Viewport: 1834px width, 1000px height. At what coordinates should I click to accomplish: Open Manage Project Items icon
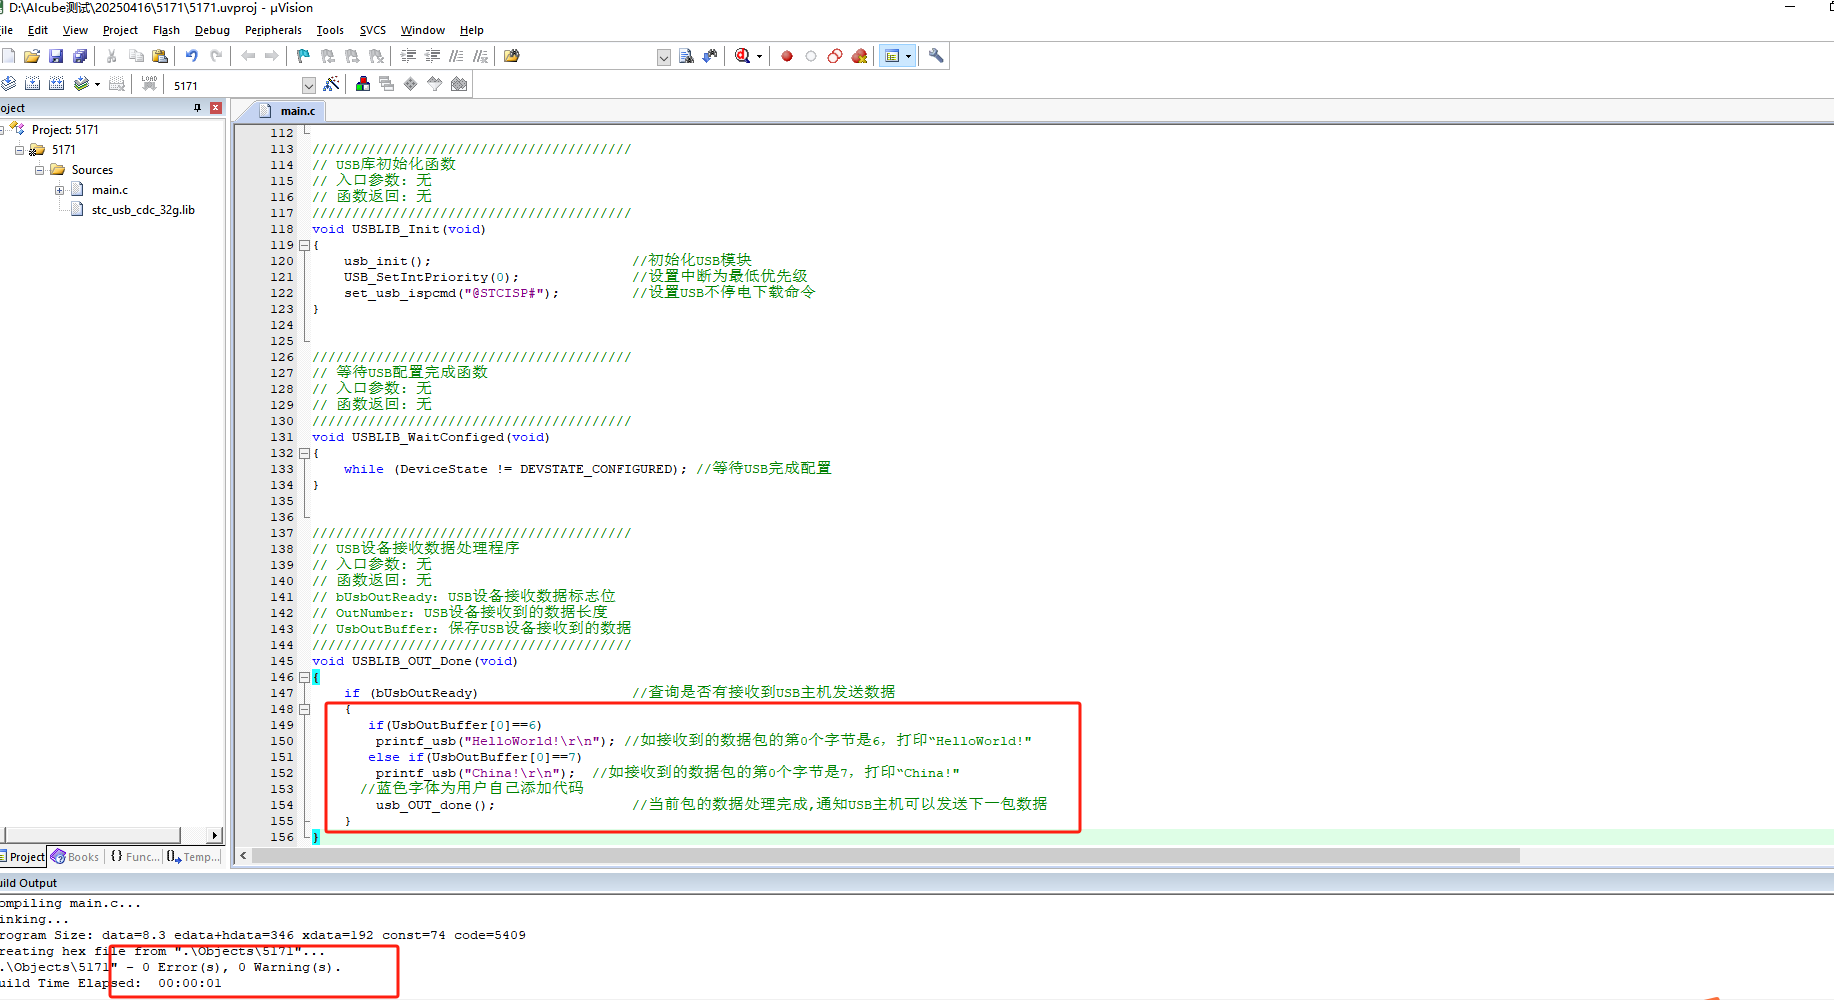tap(363, 84)
